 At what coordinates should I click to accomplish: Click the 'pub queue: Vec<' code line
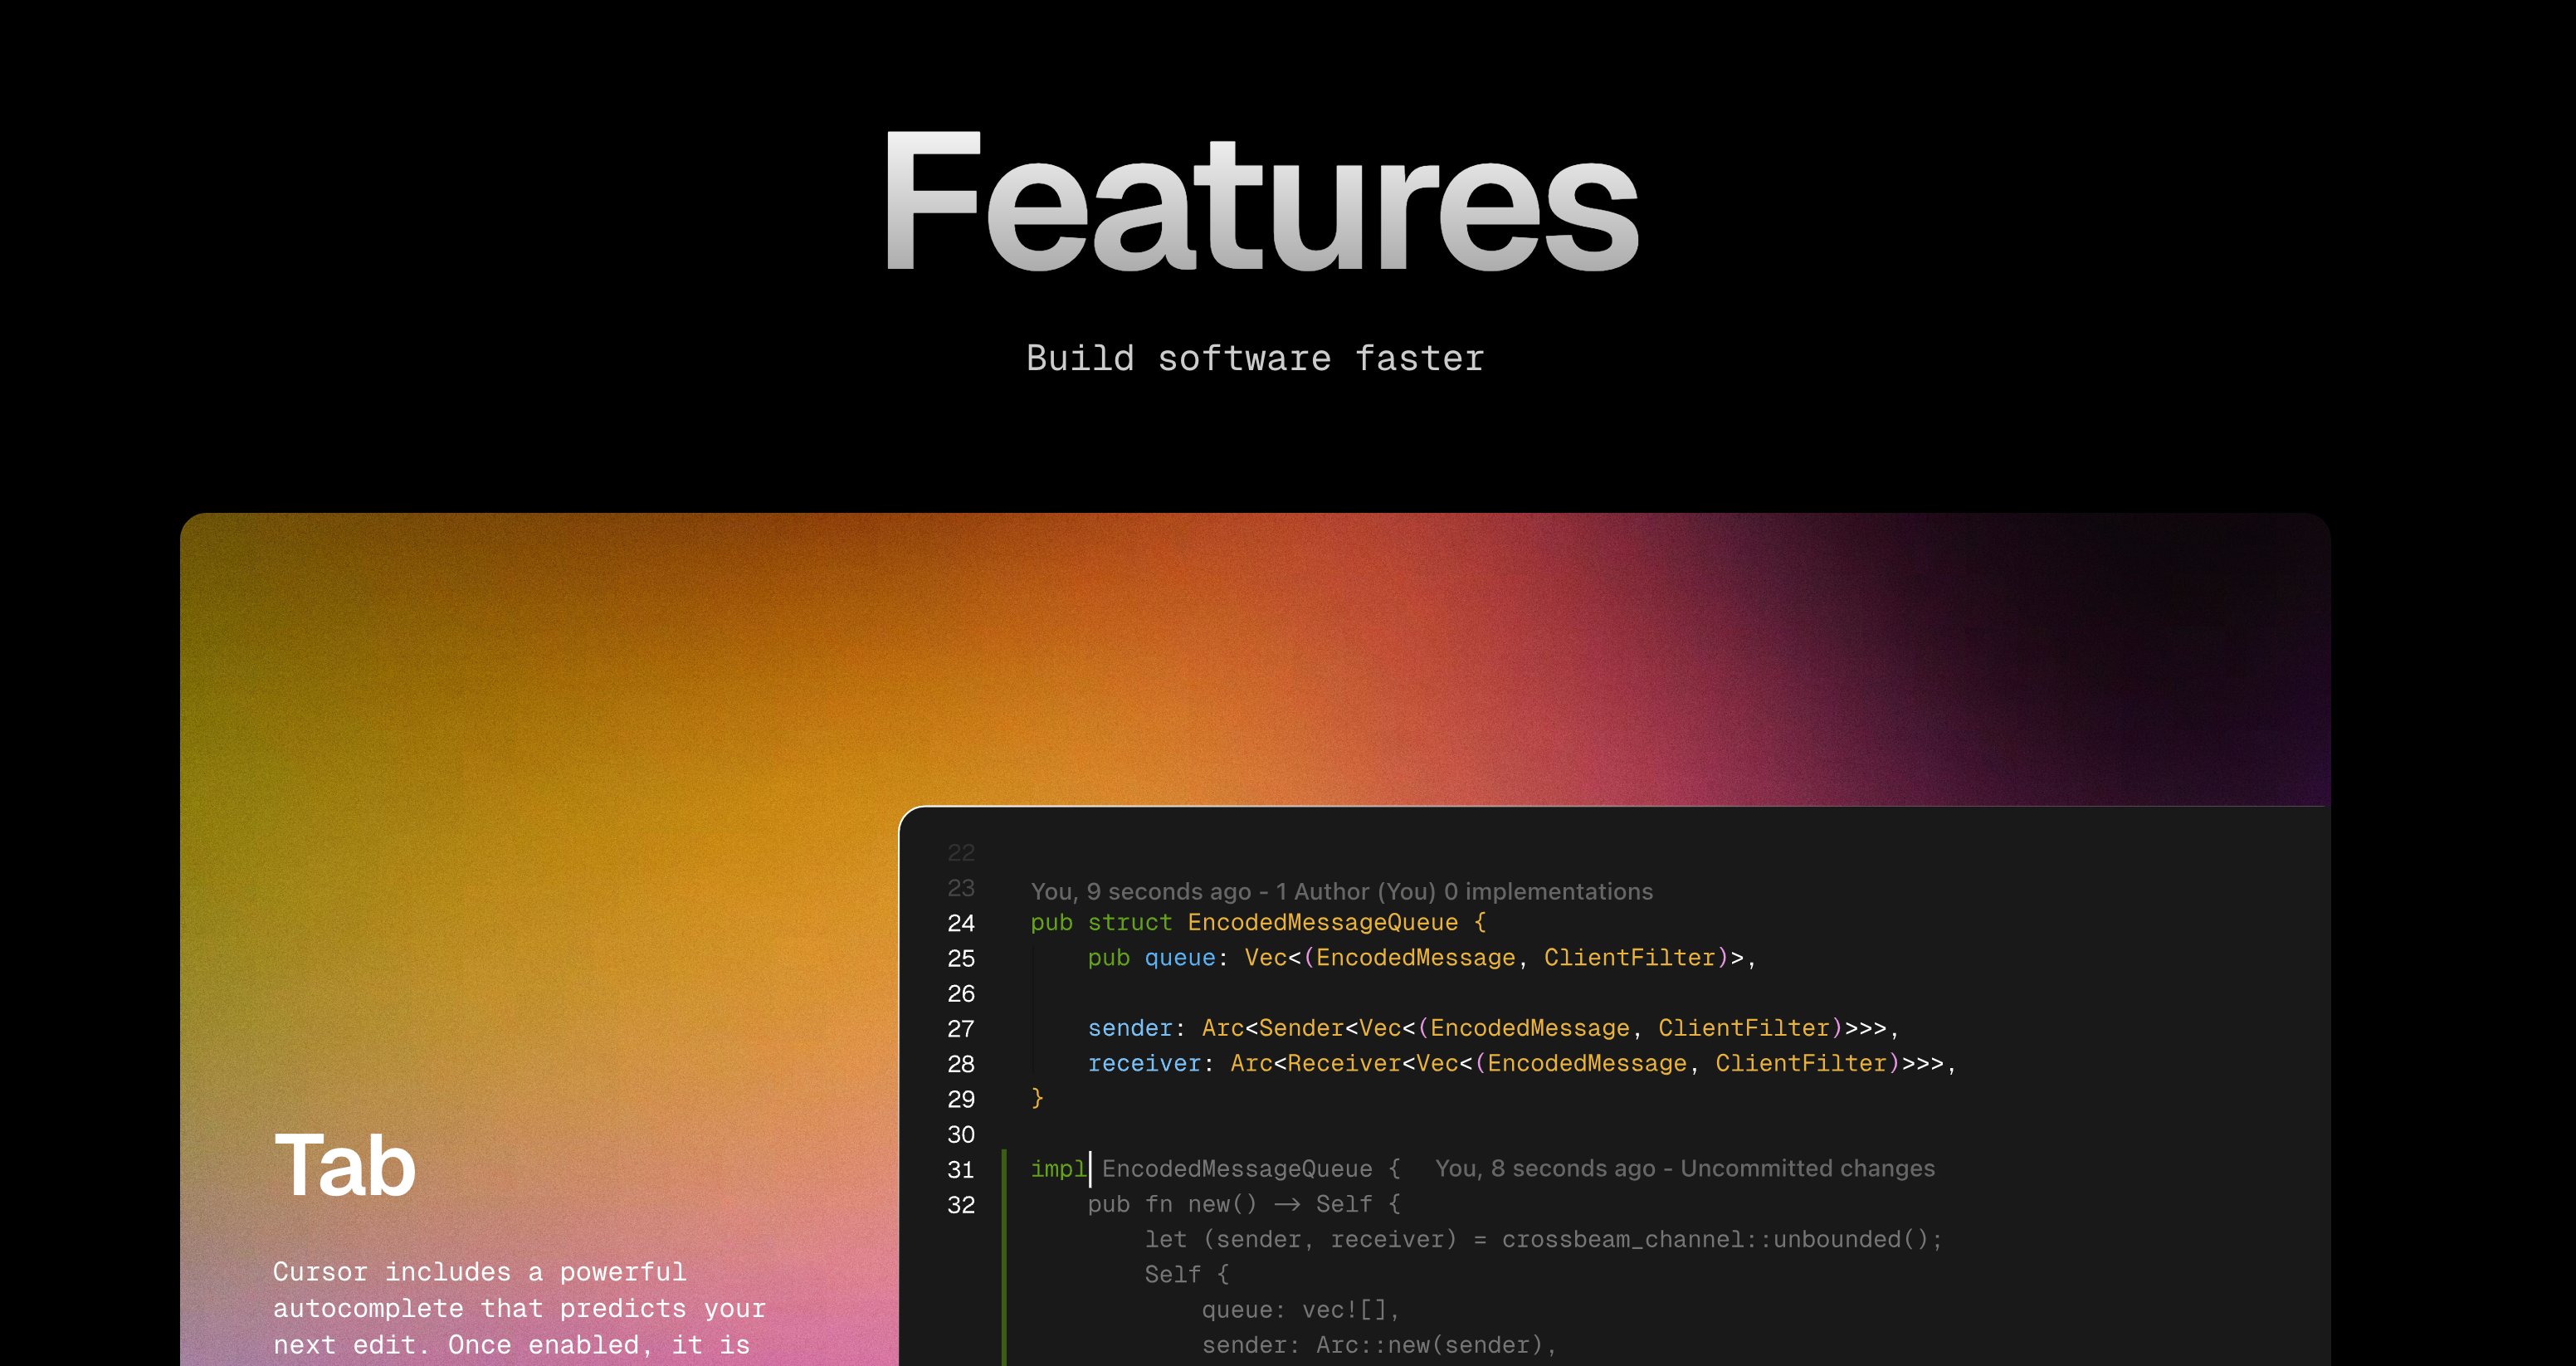point(1421,957)
